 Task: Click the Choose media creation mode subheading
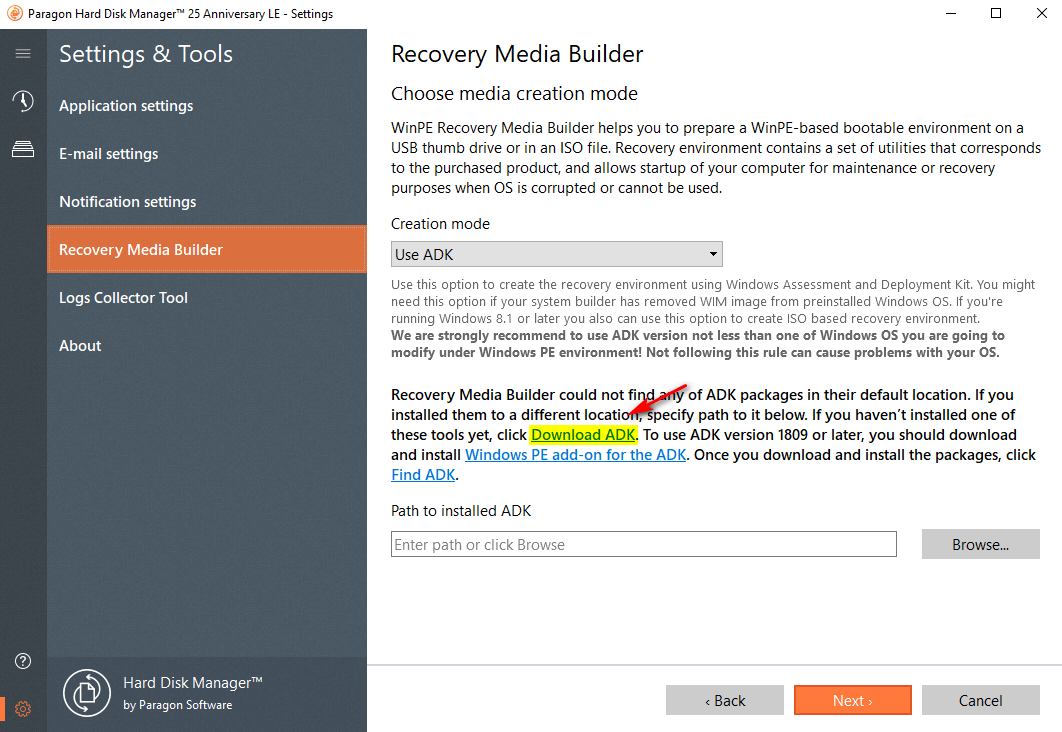tap(514, 93)
